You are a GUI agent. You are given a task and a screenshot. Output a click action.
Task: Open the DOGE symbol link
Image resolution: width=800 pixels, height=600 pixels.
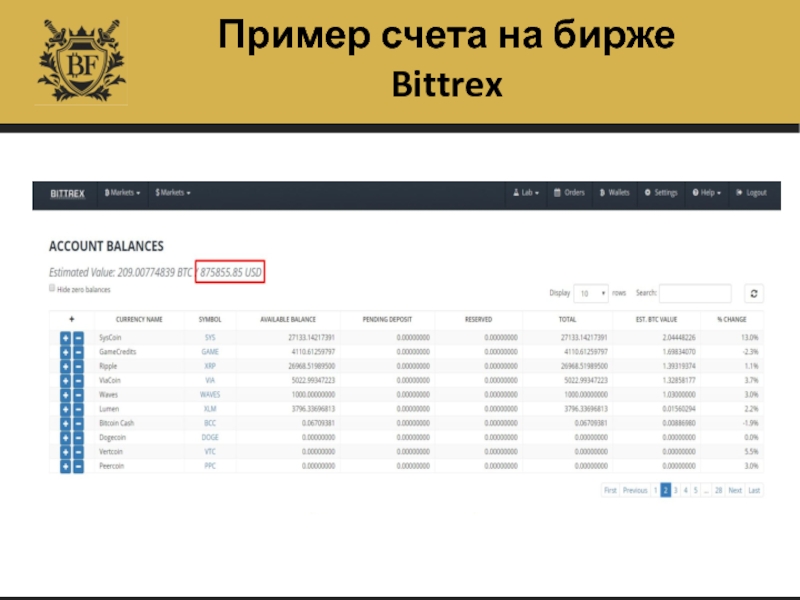coord(210,438)
